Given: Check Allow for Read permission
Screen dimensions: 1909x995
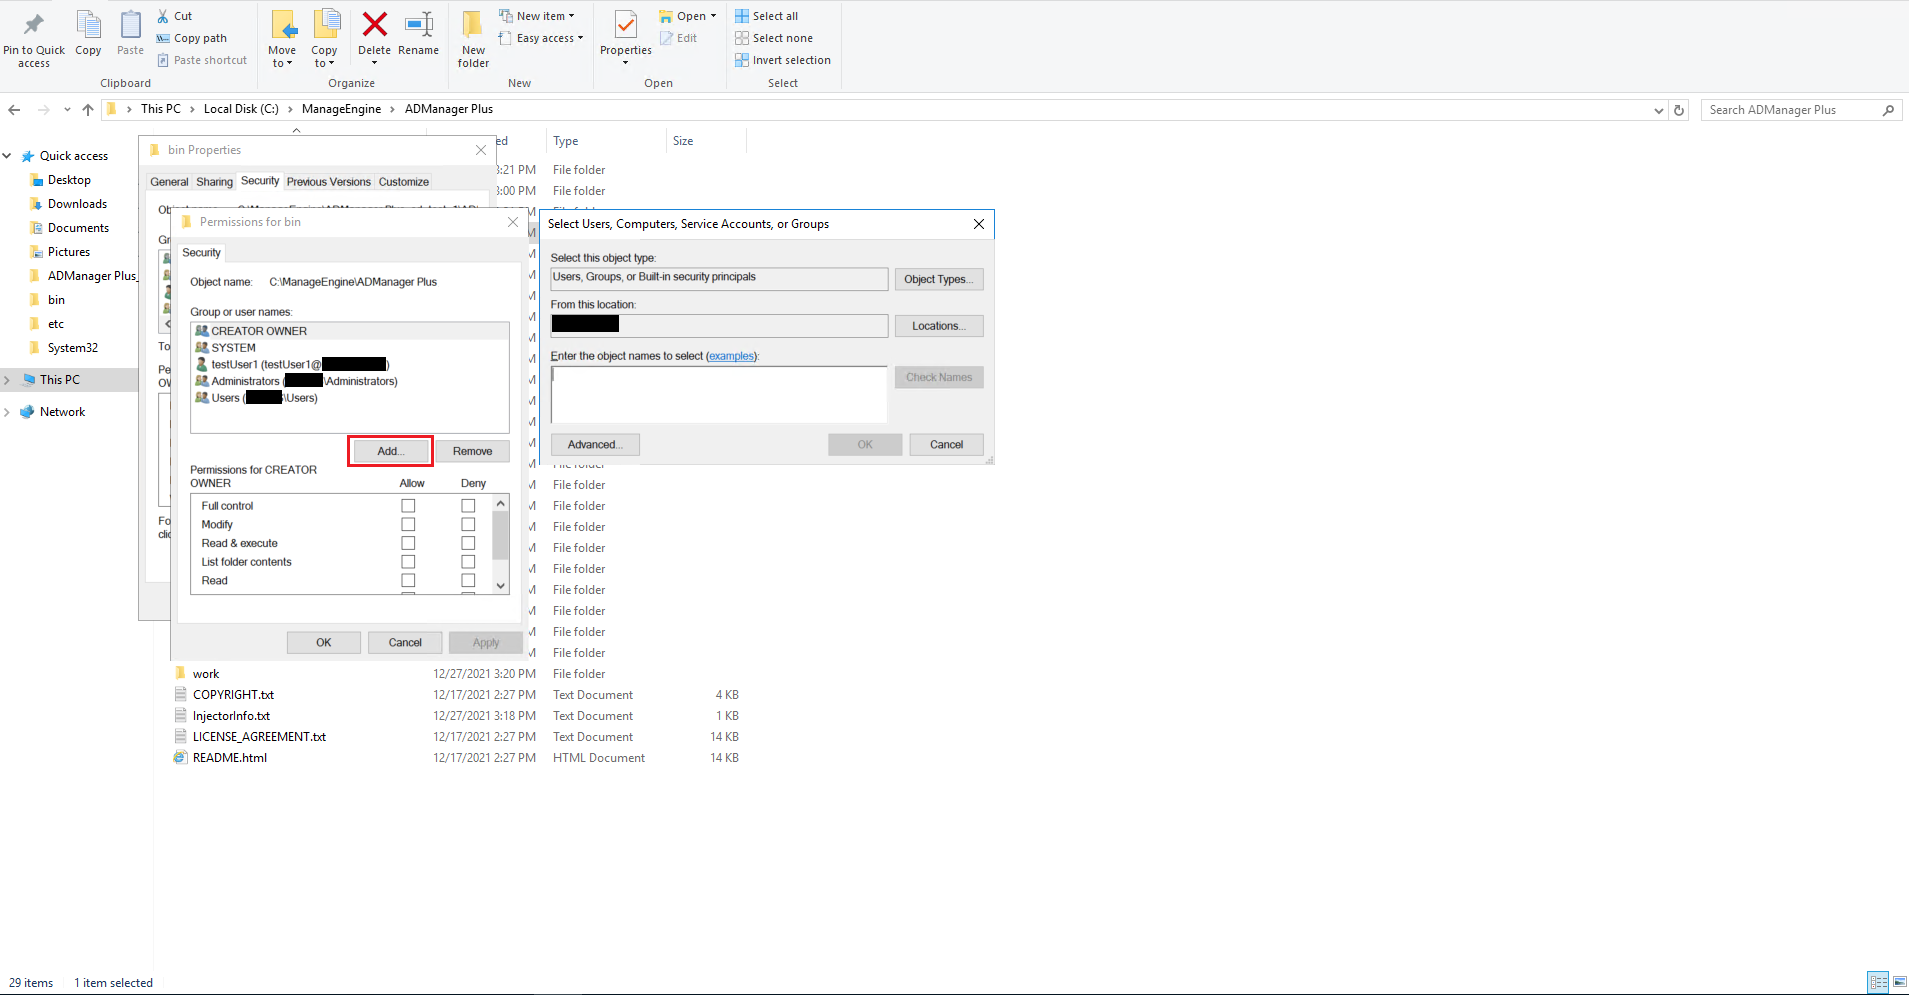Looking at the screenshot, I should 408,580.
